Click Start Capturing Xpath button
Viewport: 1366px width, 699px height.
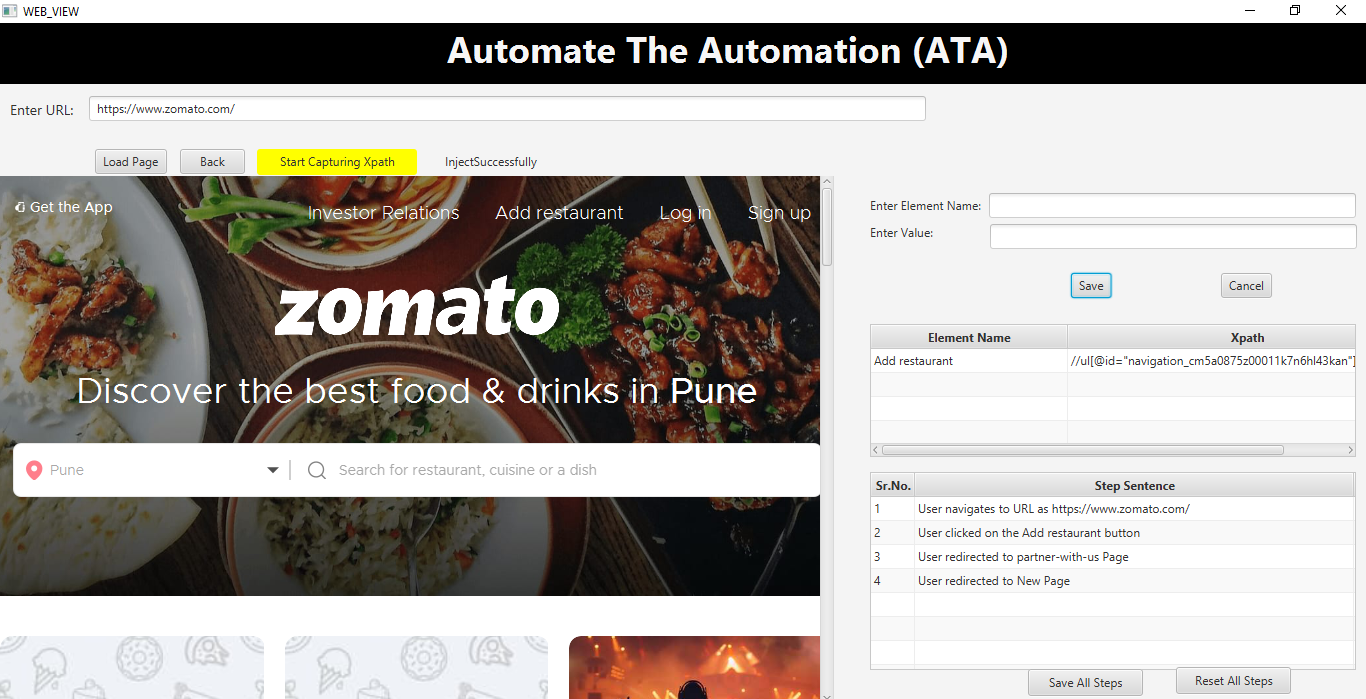pos(337,162)
